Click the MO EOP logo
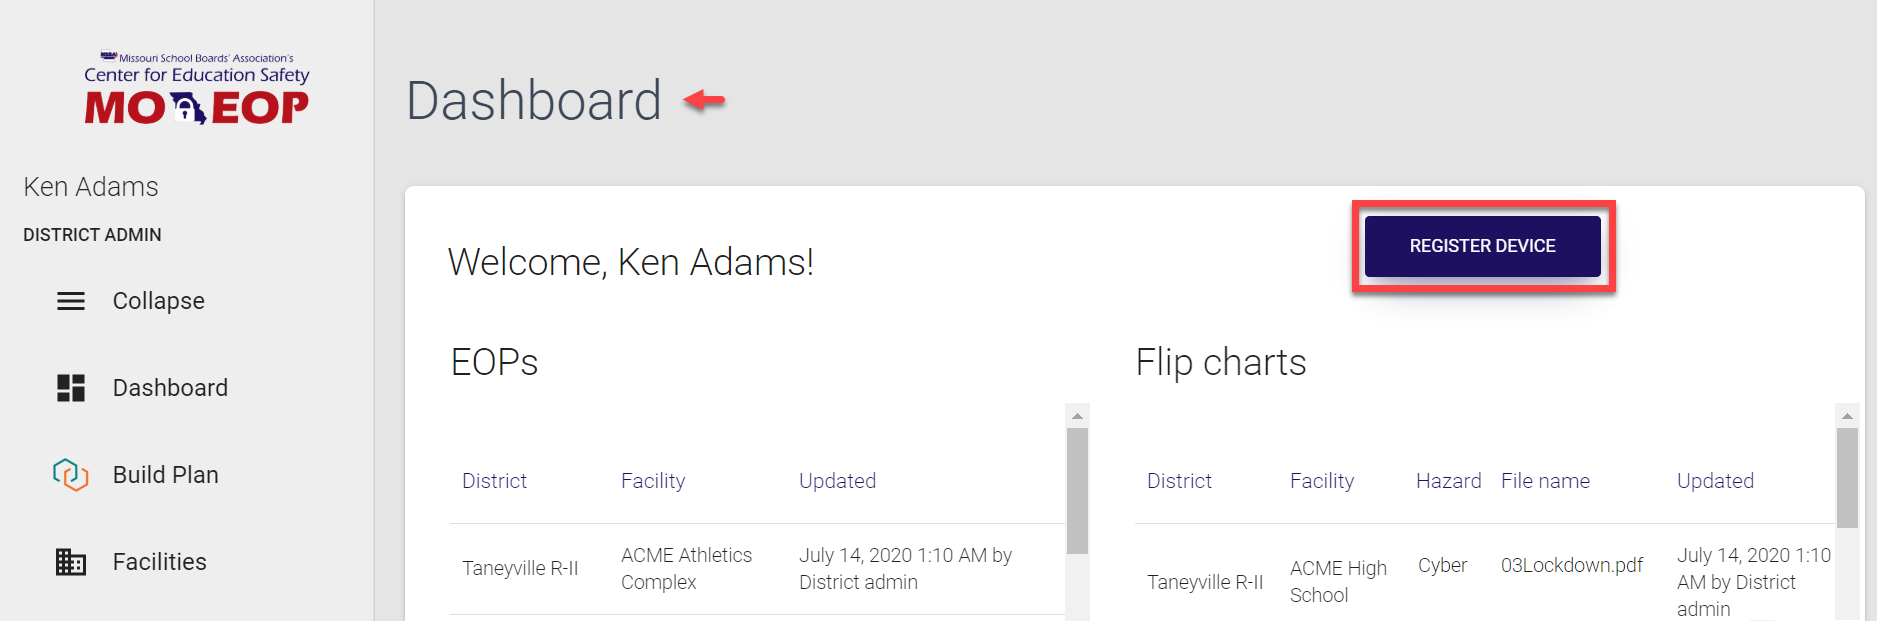 [196, 90]
